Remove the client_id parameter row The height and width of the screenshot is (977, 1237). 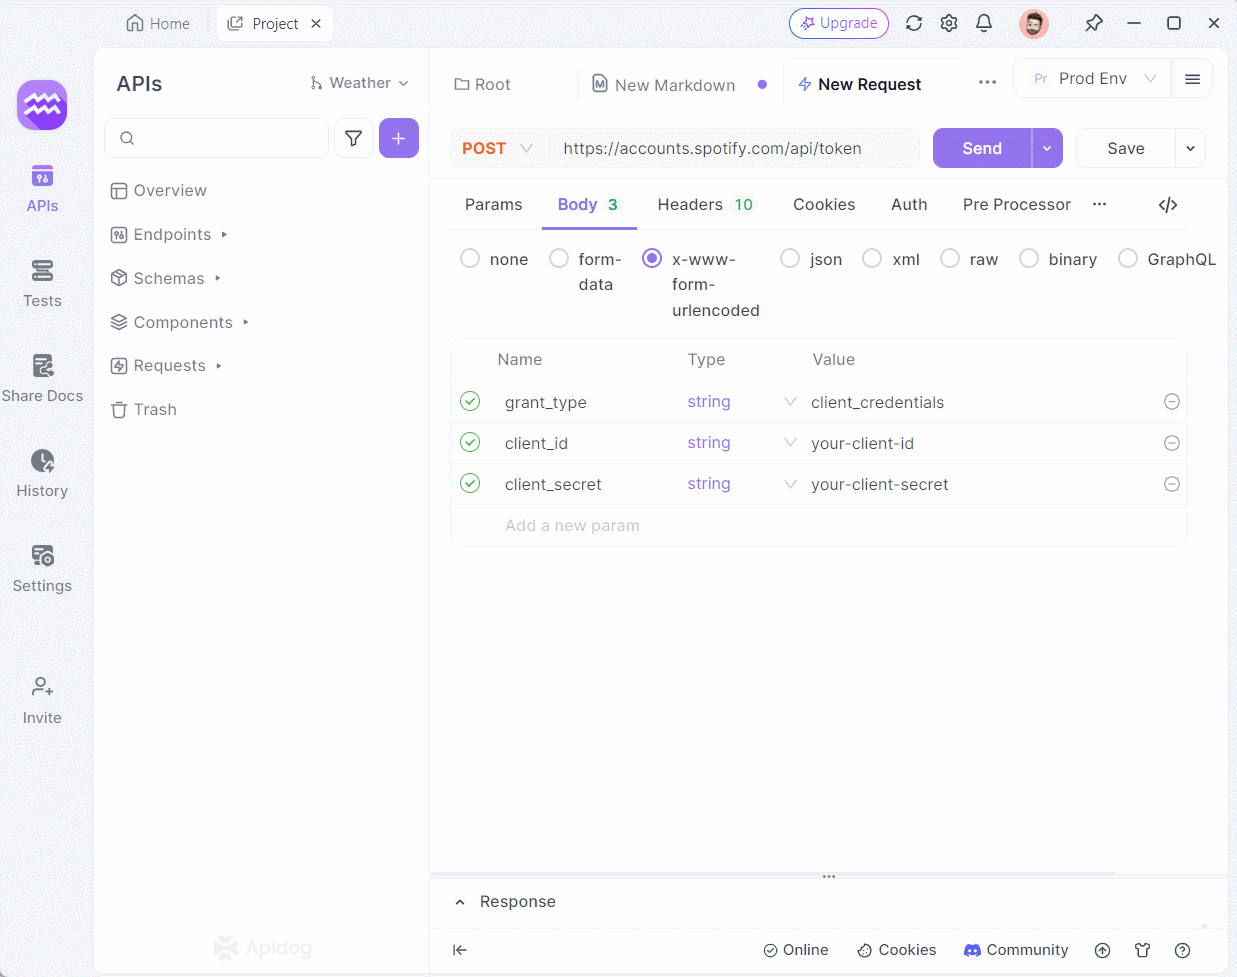pos(1172,443)
